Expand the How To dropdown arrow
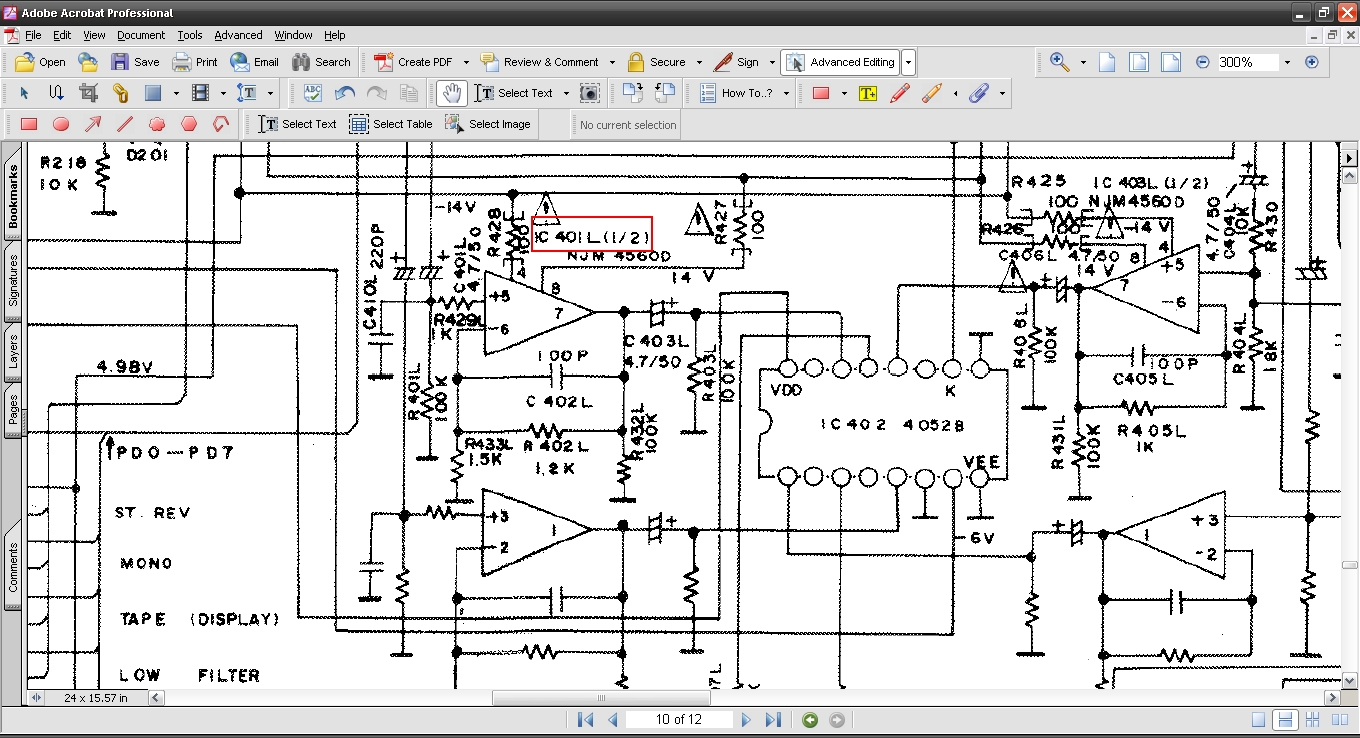Screen dimensions: 1360x738 tap(786, 93)
